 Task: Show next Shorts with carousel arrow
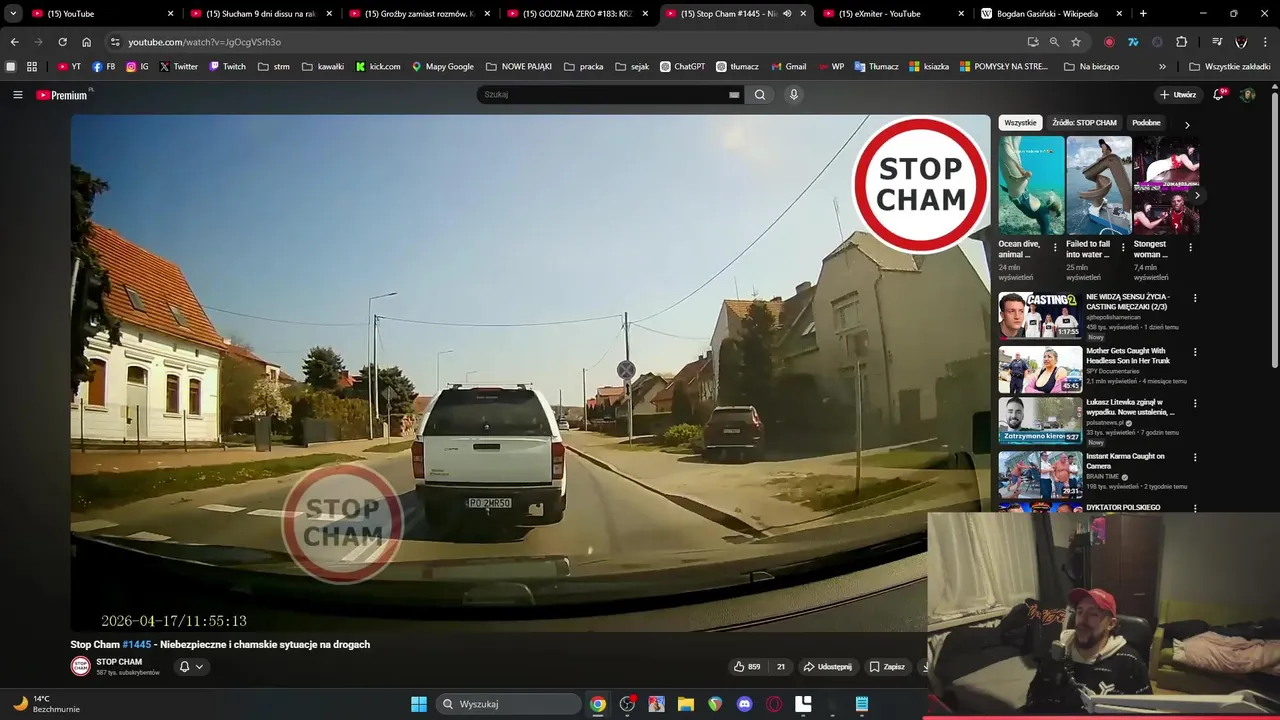pyautogui.click(x=1197, y=195)
